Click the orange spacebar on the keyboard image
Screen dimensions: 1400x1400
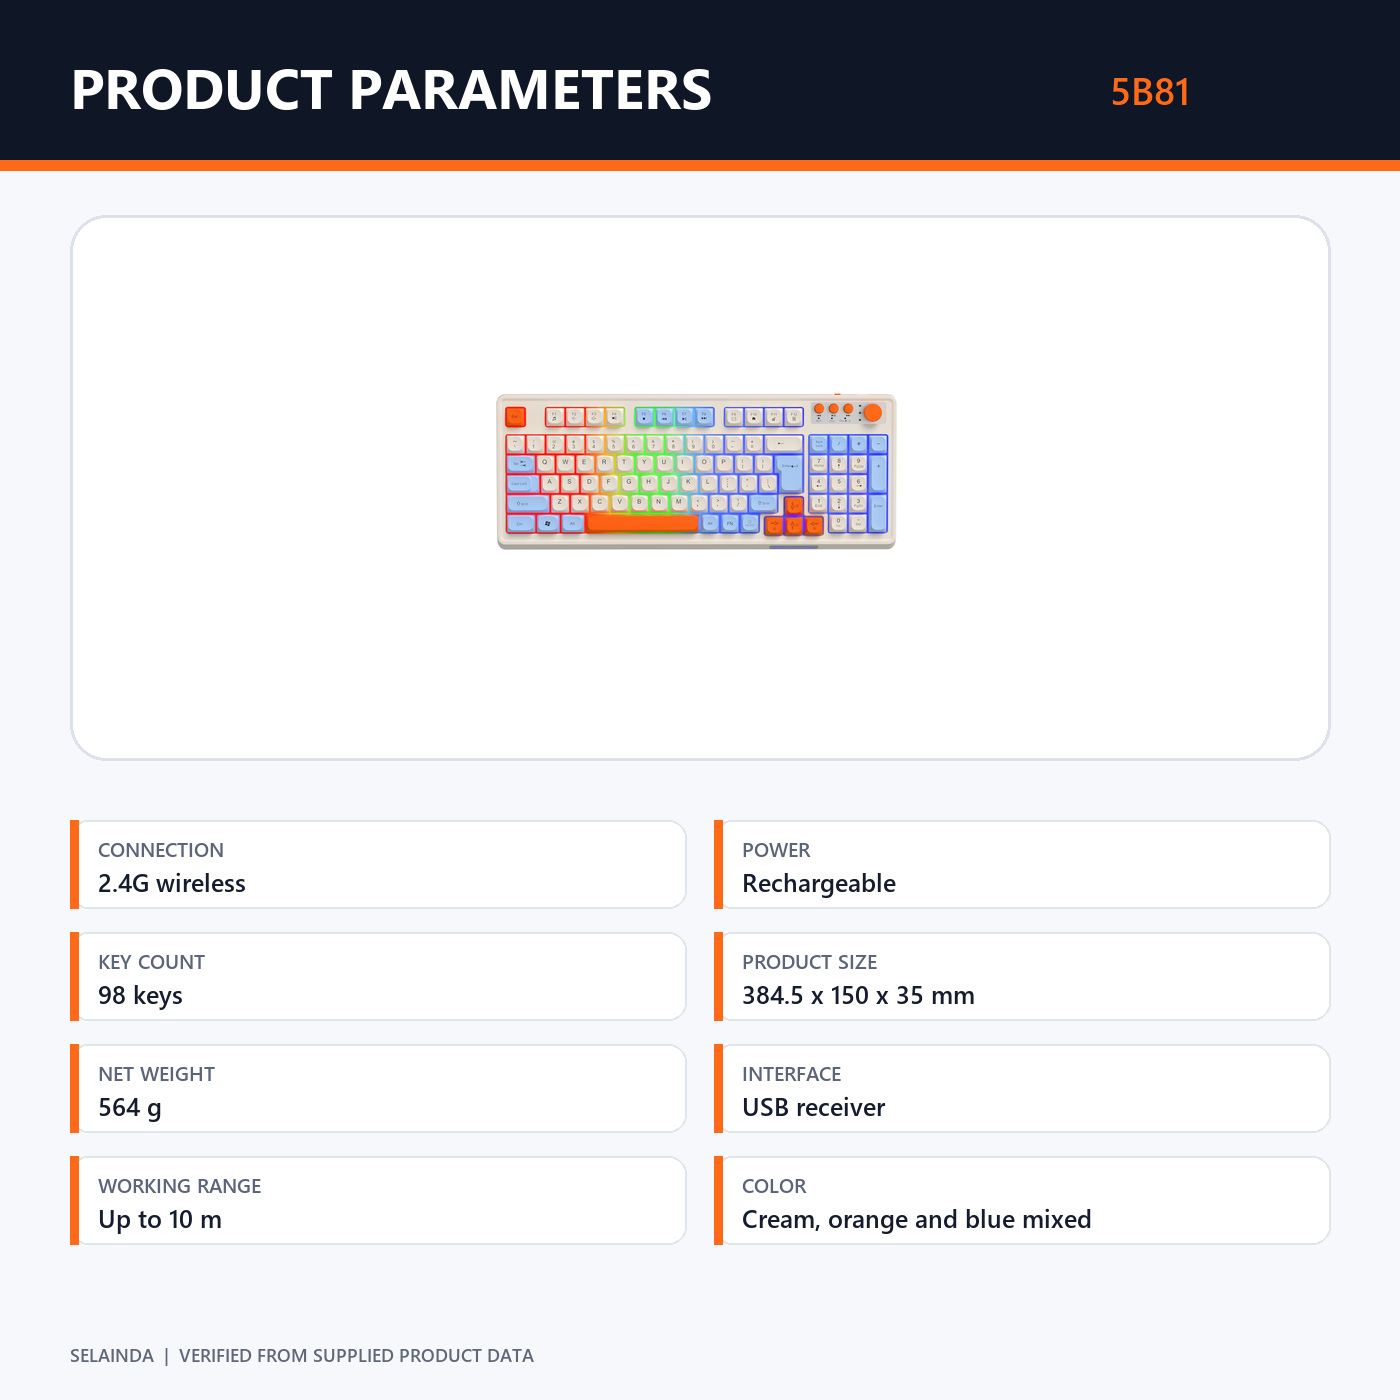point(642,523)
